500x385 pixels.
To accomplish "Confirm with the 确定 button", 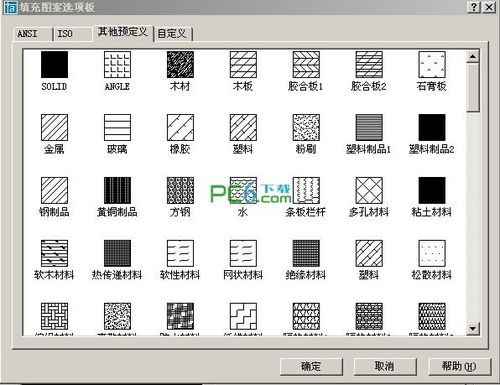I will (311, 366).
